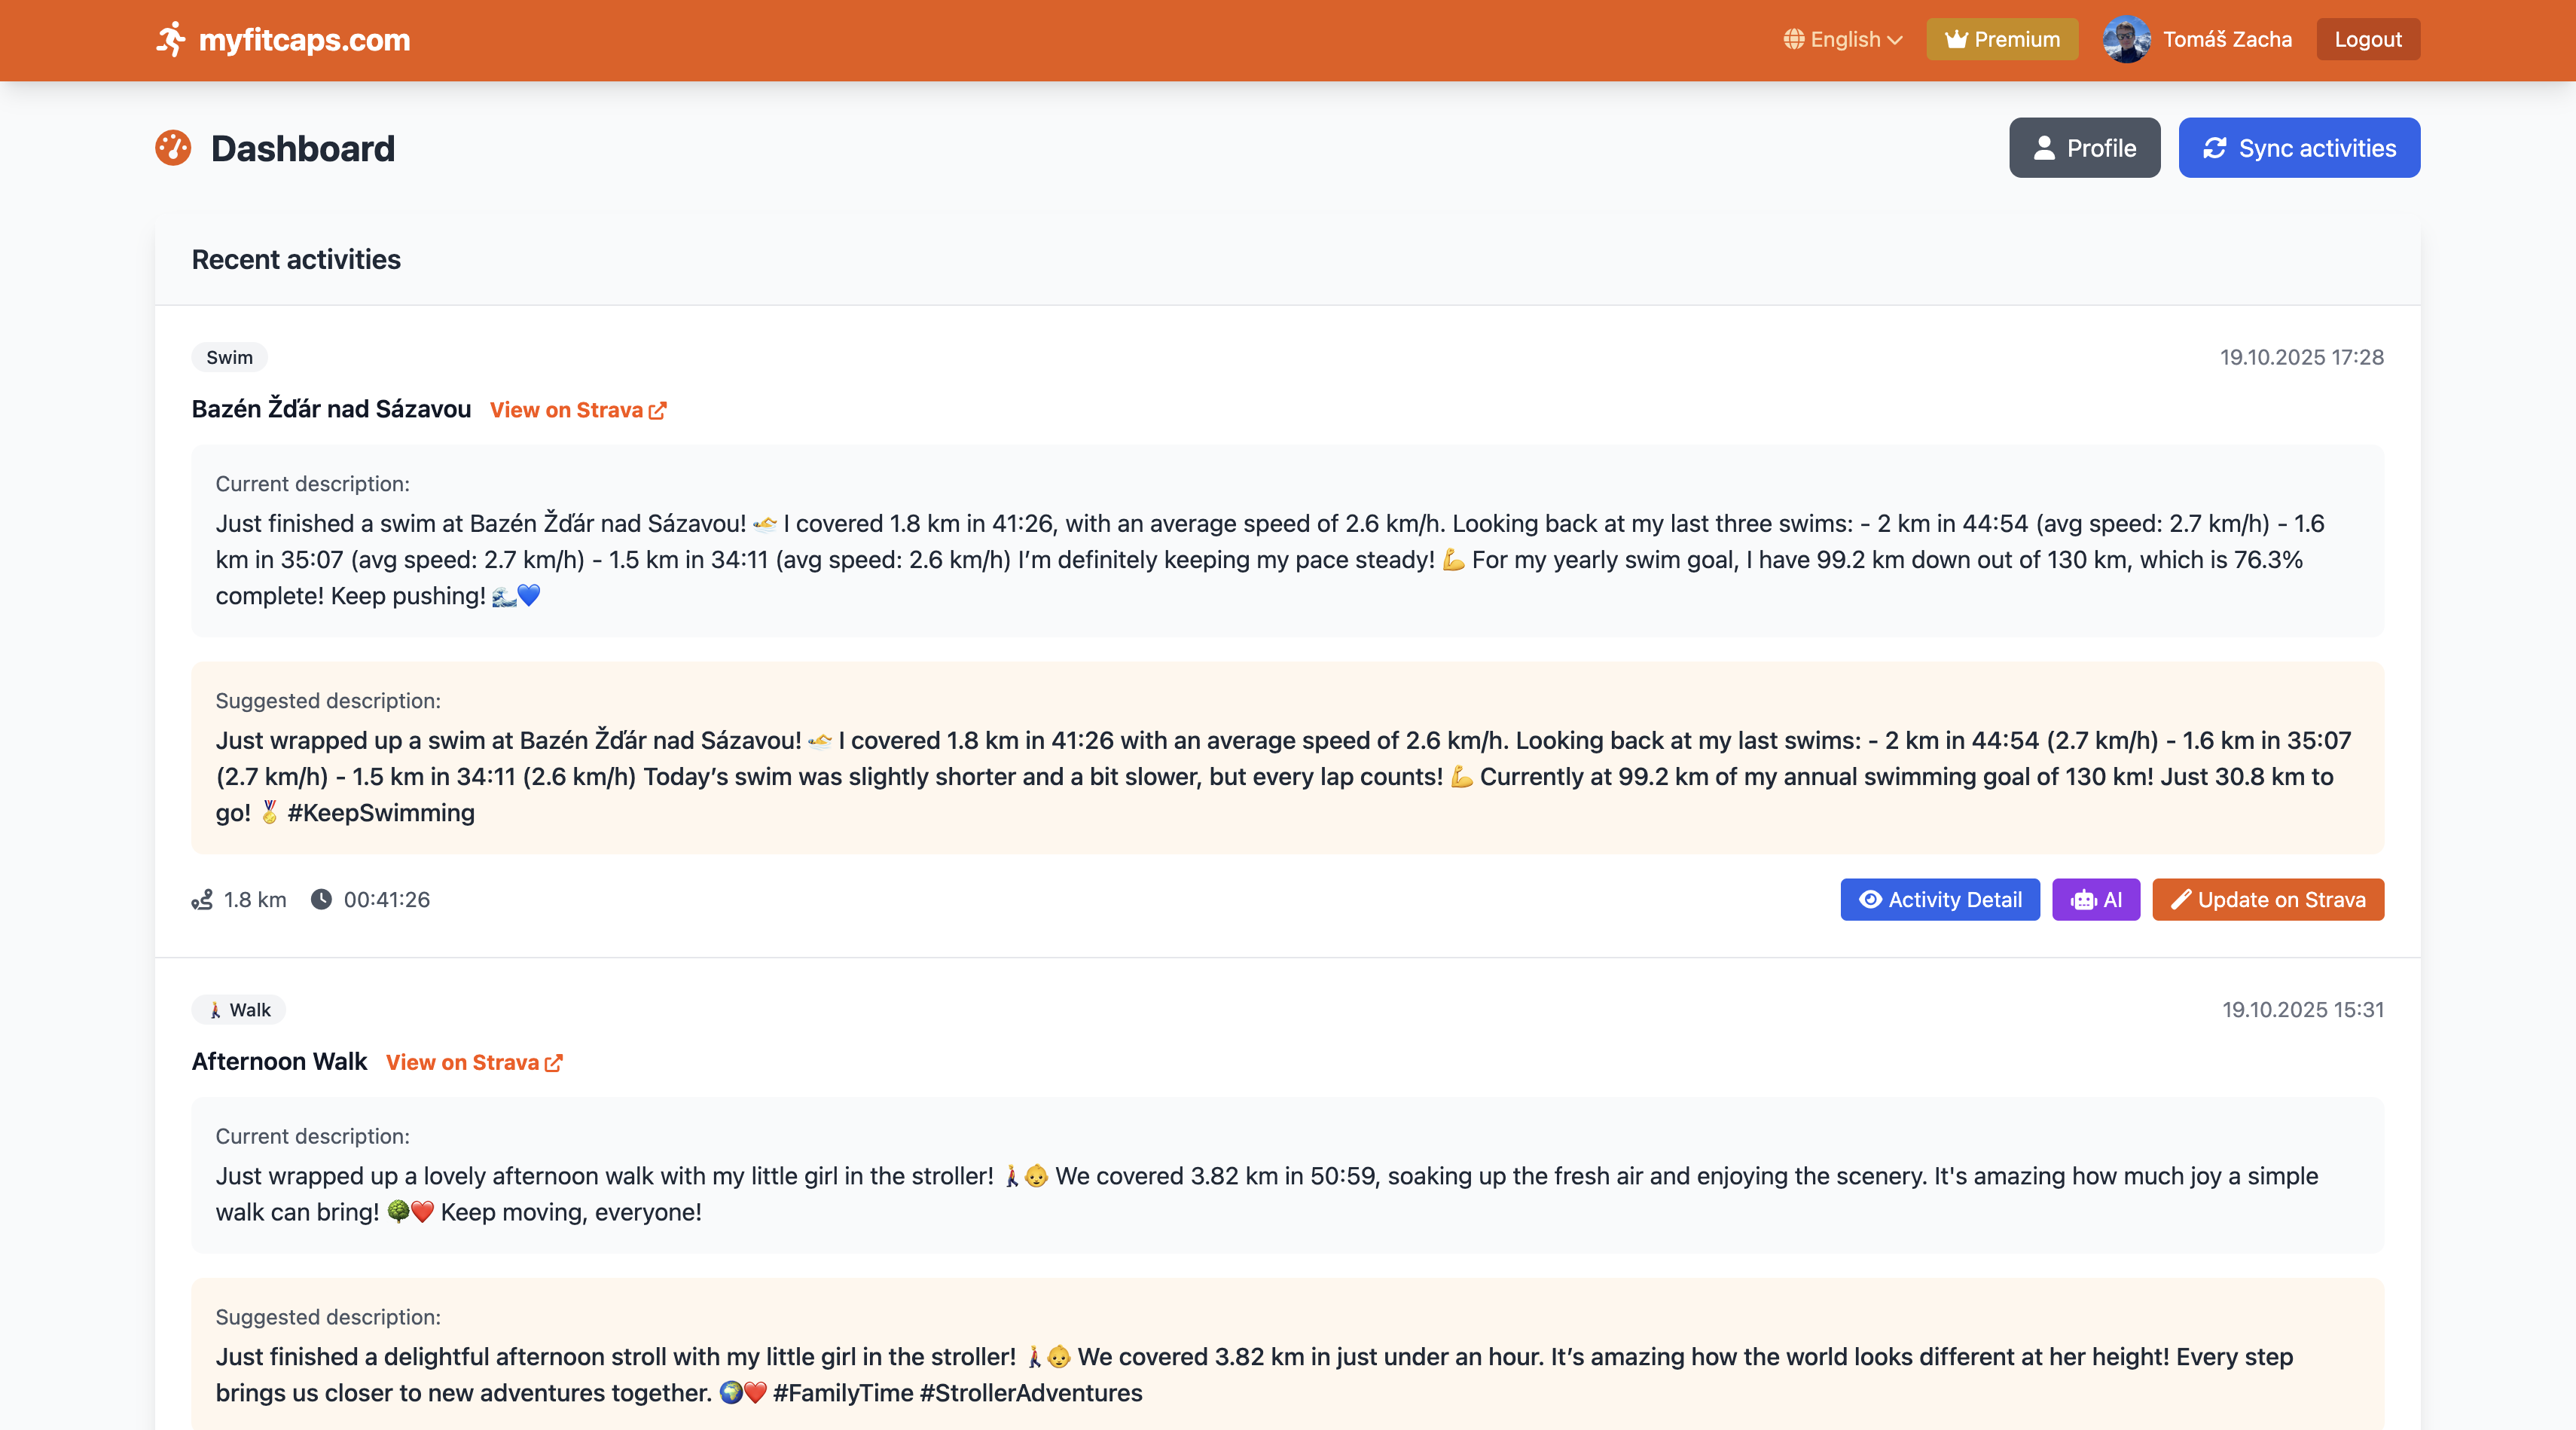Click the robot icon on the AI button
The height and width of the screenshot is (1430, 2576).
2084,899
